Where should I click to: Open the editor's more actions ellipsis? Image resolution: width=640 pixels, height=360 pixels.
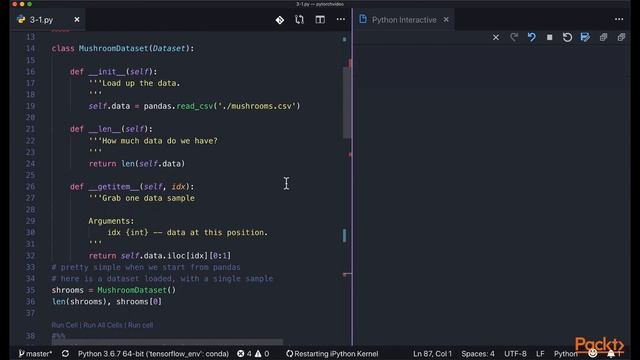(x=341, y=19)
